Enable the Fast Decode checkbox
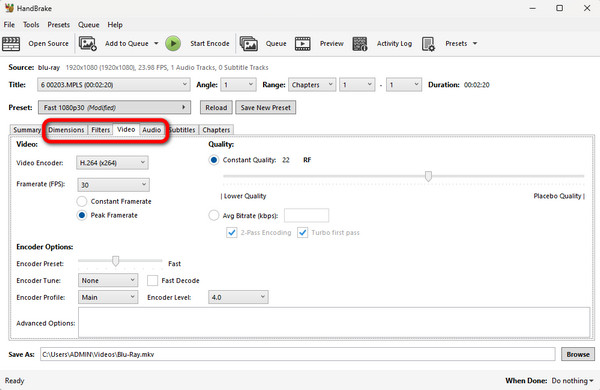The width and height of the screenshot is (600, 390). tap(152, 281)
